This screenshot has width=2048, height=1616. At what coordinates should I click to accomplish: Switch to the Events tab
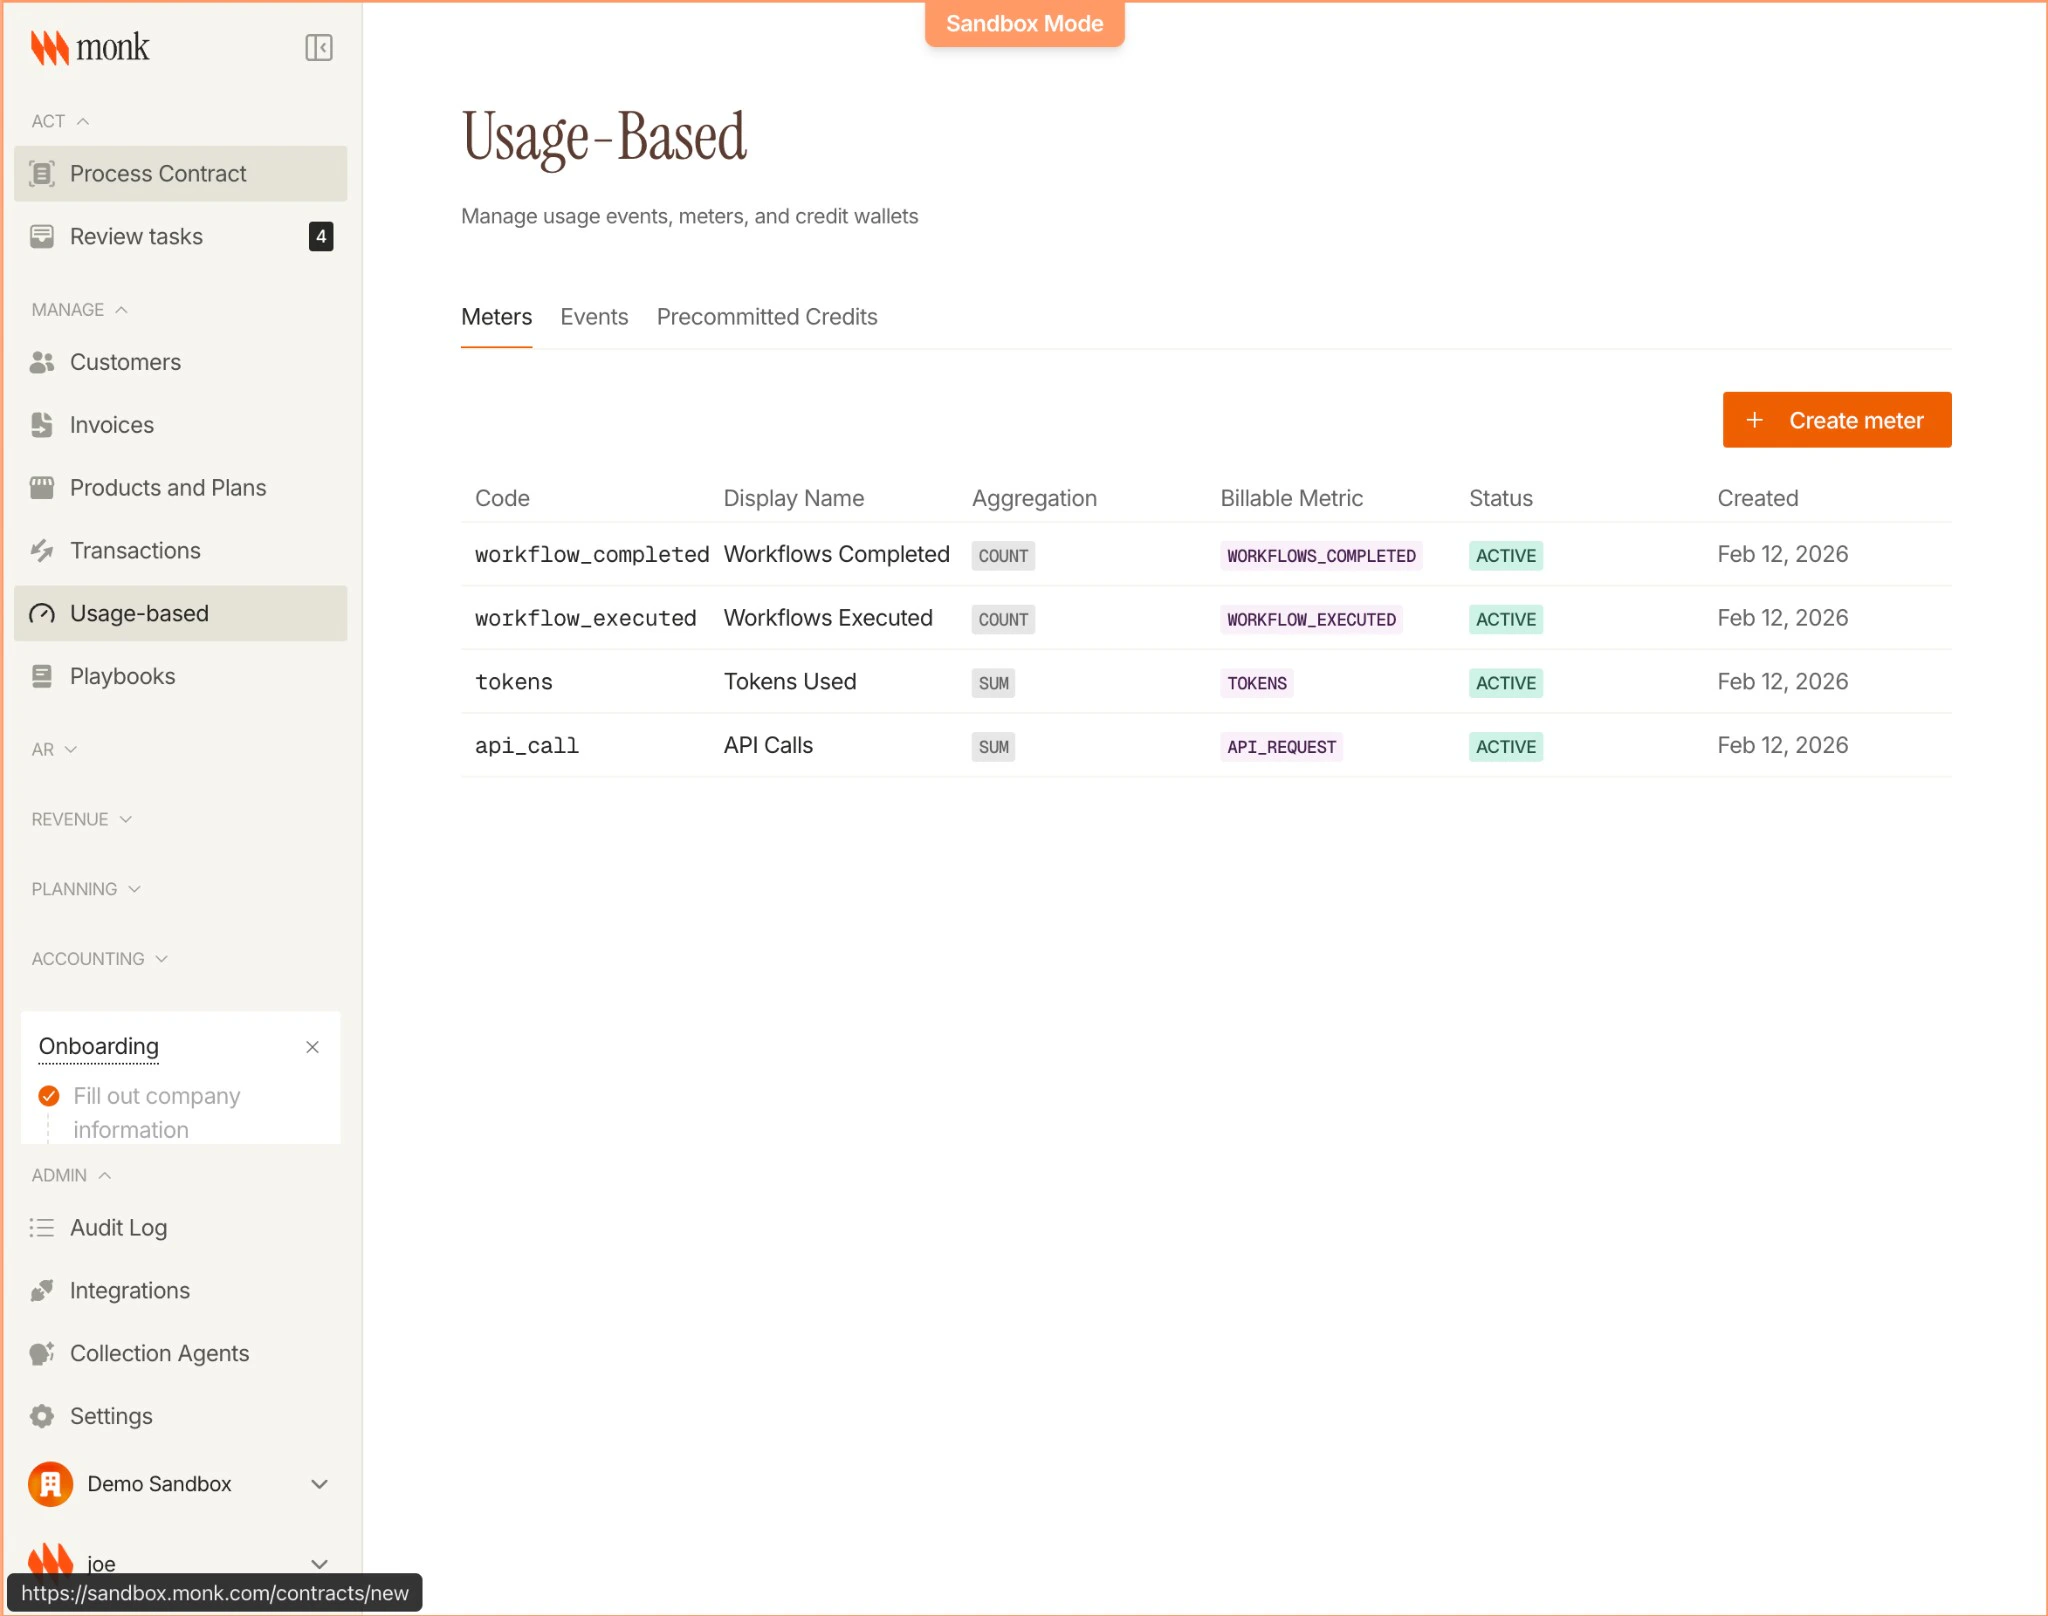tap(594, 317)
